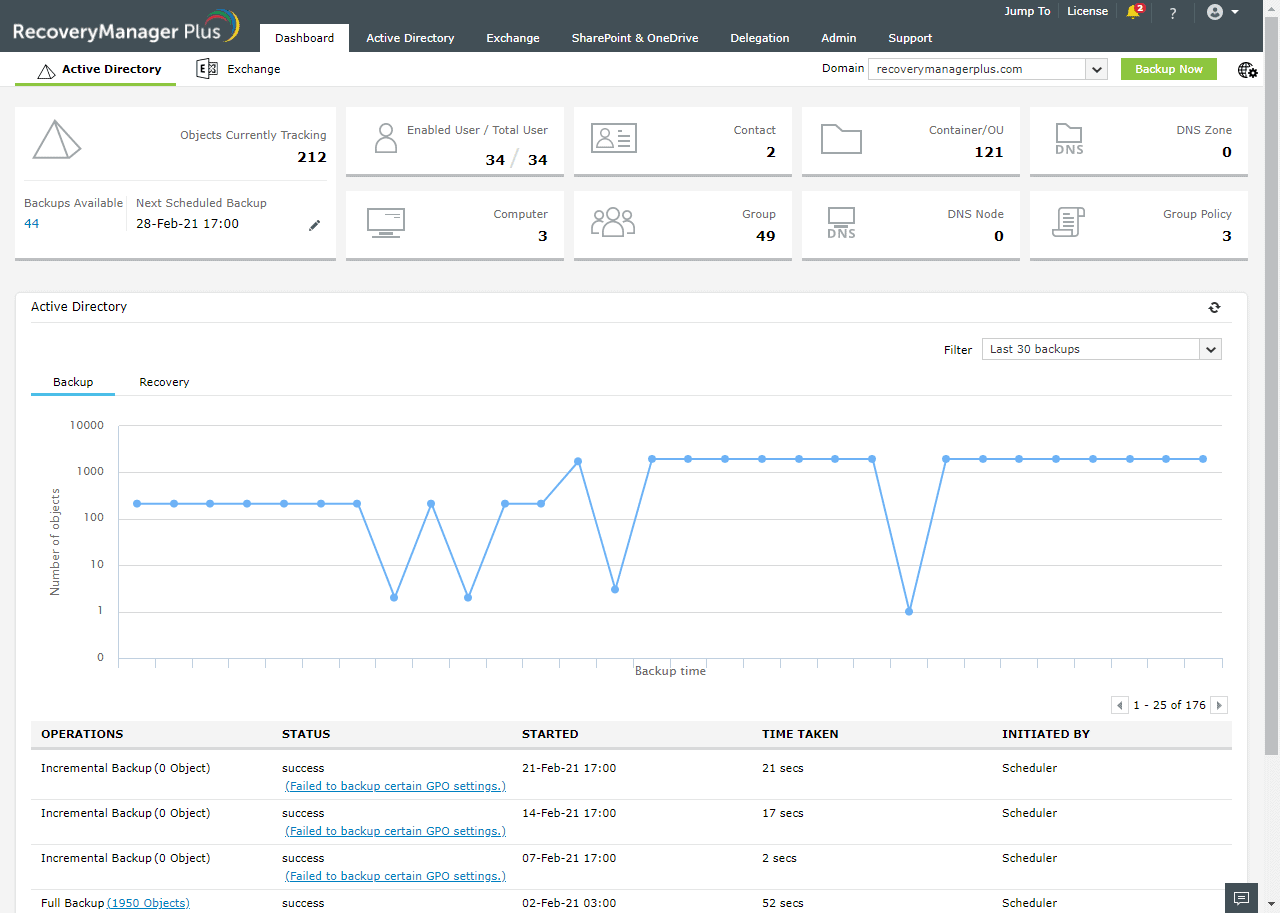The width and height of the screenshot is (1280, 913).
Task: Open GPO failure link for 14-Feb-21 backup
Action: point(395,831)
